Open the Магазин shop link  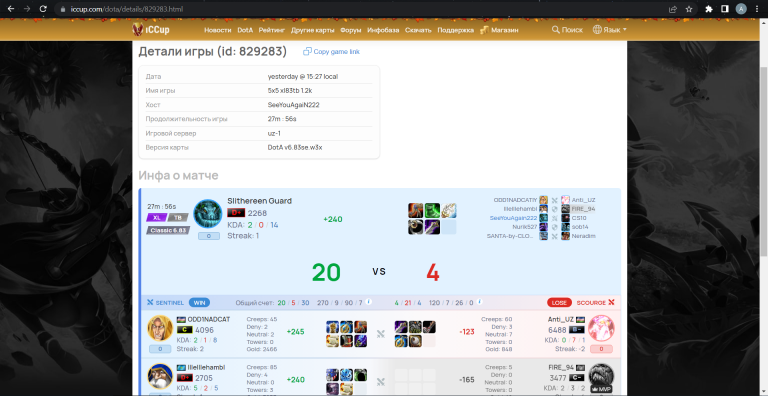click(x=499, y=30)
